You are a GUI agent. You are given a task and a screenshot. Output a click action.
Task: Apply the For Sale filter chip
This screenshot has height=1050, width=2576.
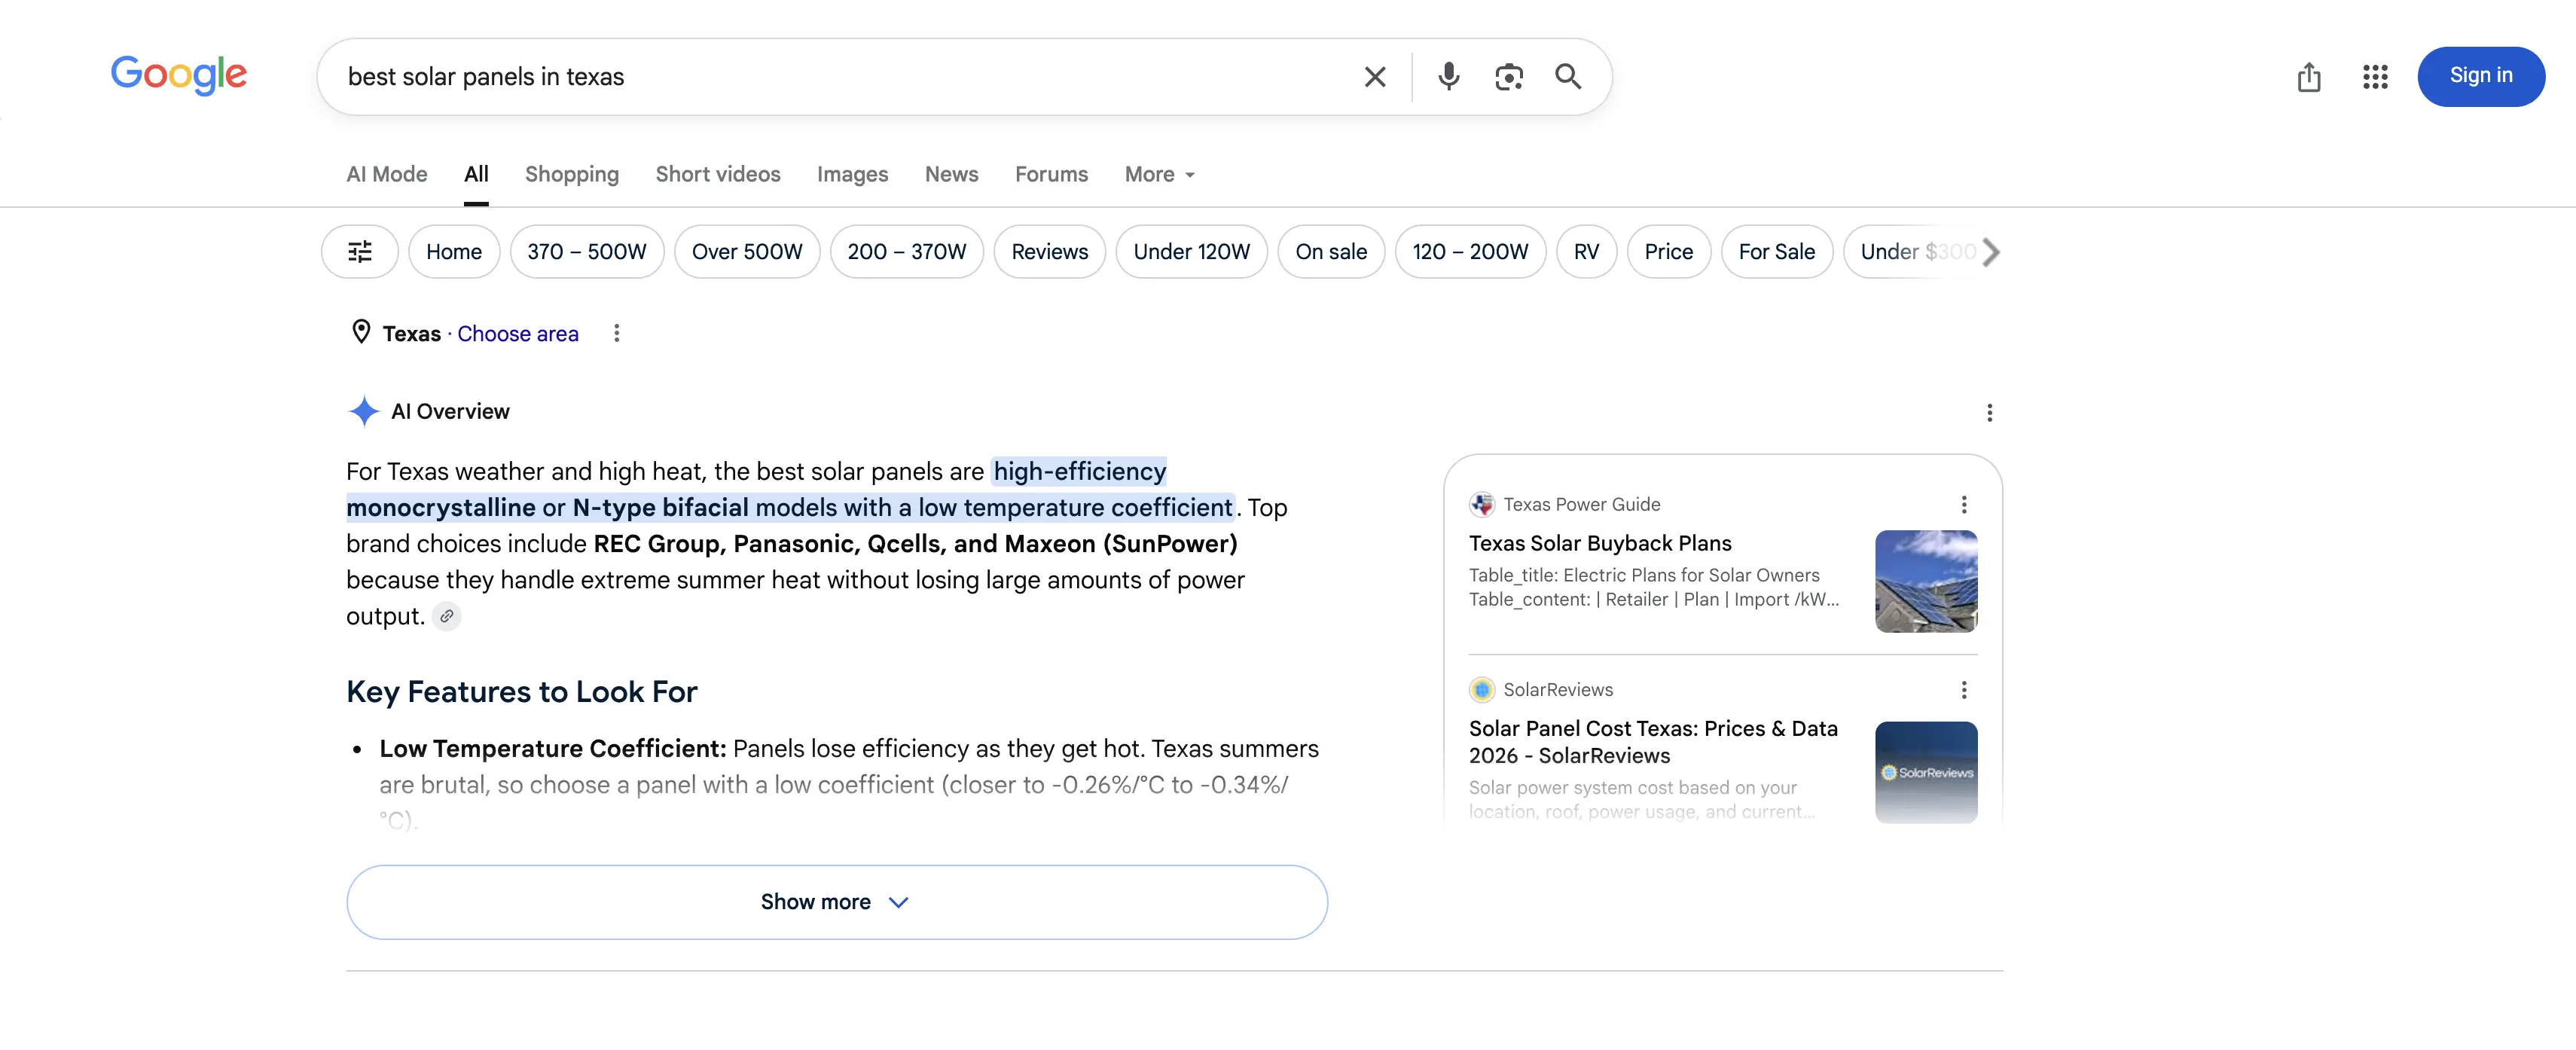(x=1777, y=252)
